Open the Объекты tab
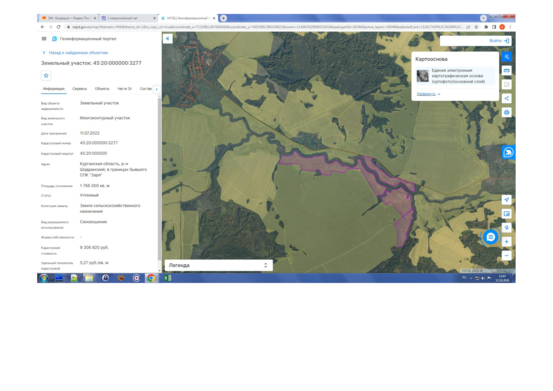This screenshot has height=391, width=553. [x=102, y=89]
